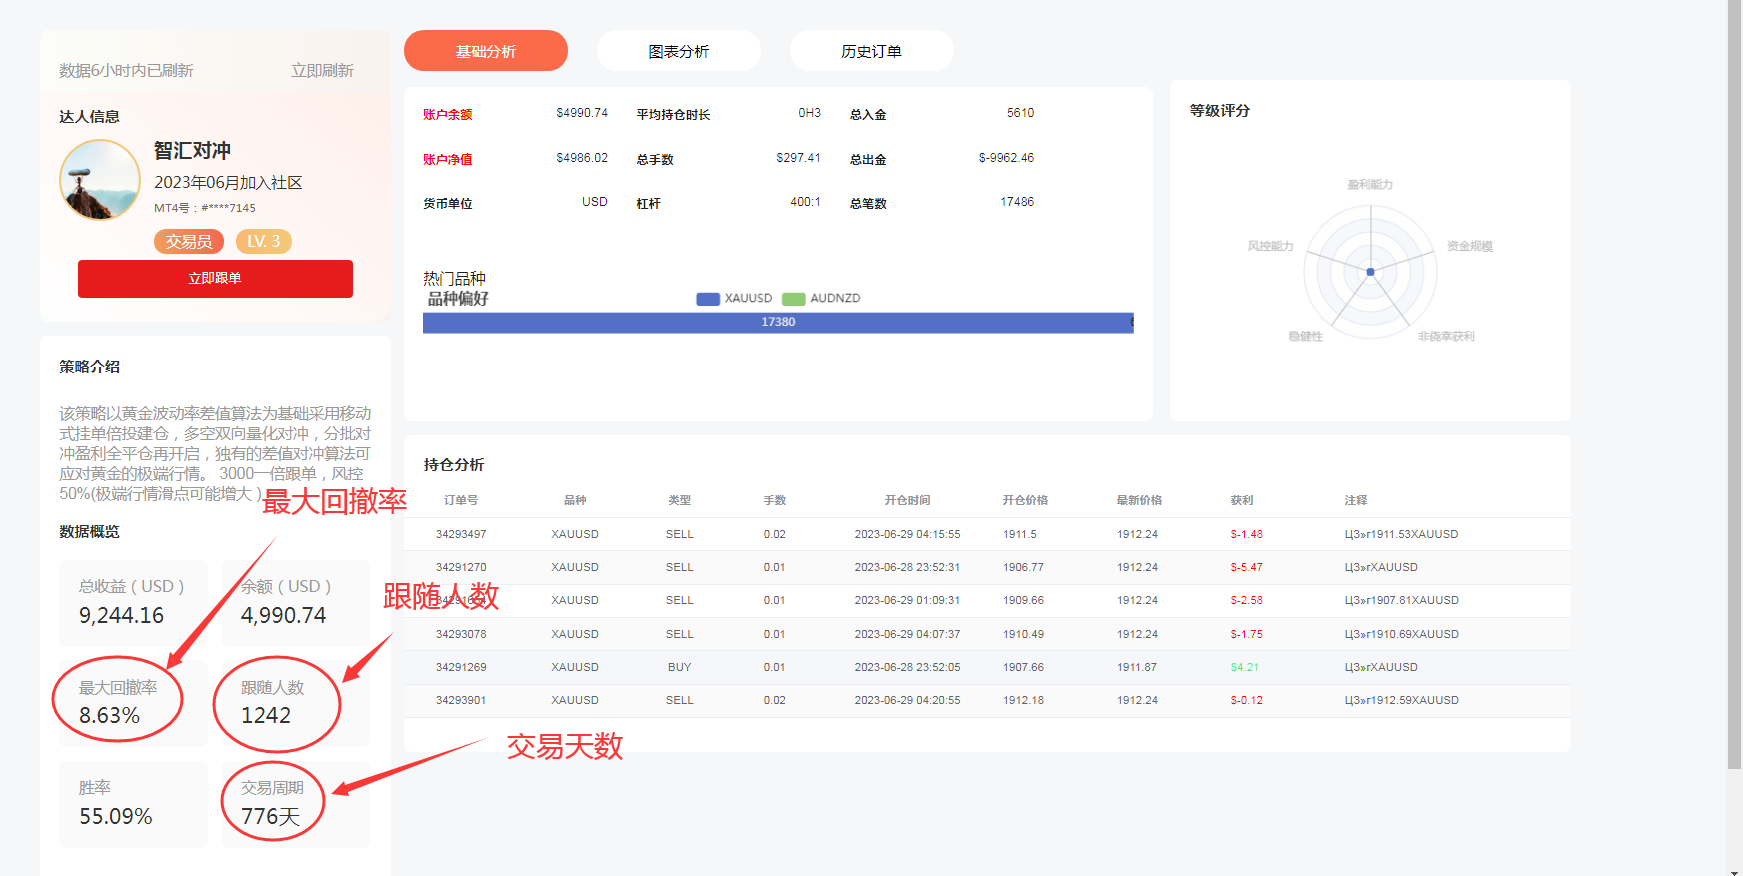The width and height of the screenshot is (1743, 876).
Task: Click the 400:1 leverage value
Action: coord(805,202)
